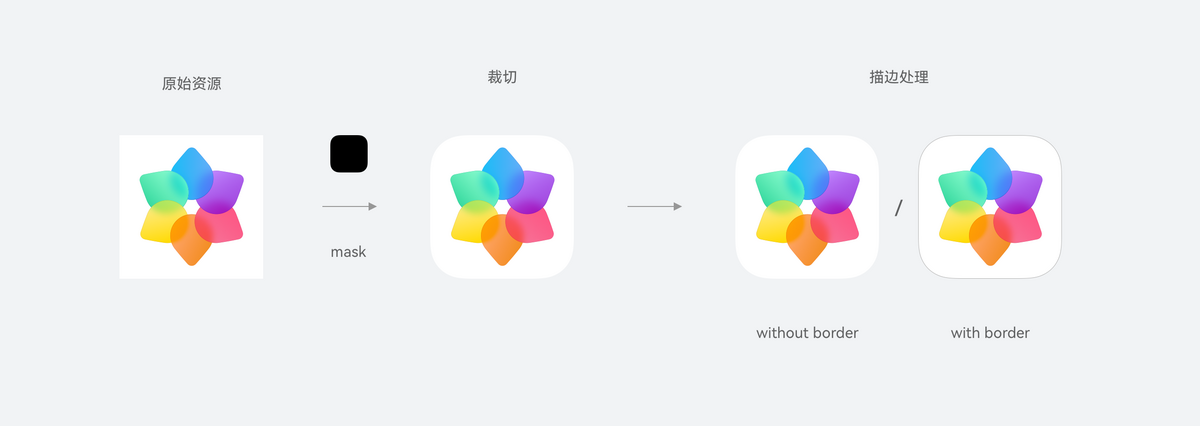This screenshot has width=1200, height=426.
Task: Click the with border caption
Action: pyautogui.click(x=990, y=333)
